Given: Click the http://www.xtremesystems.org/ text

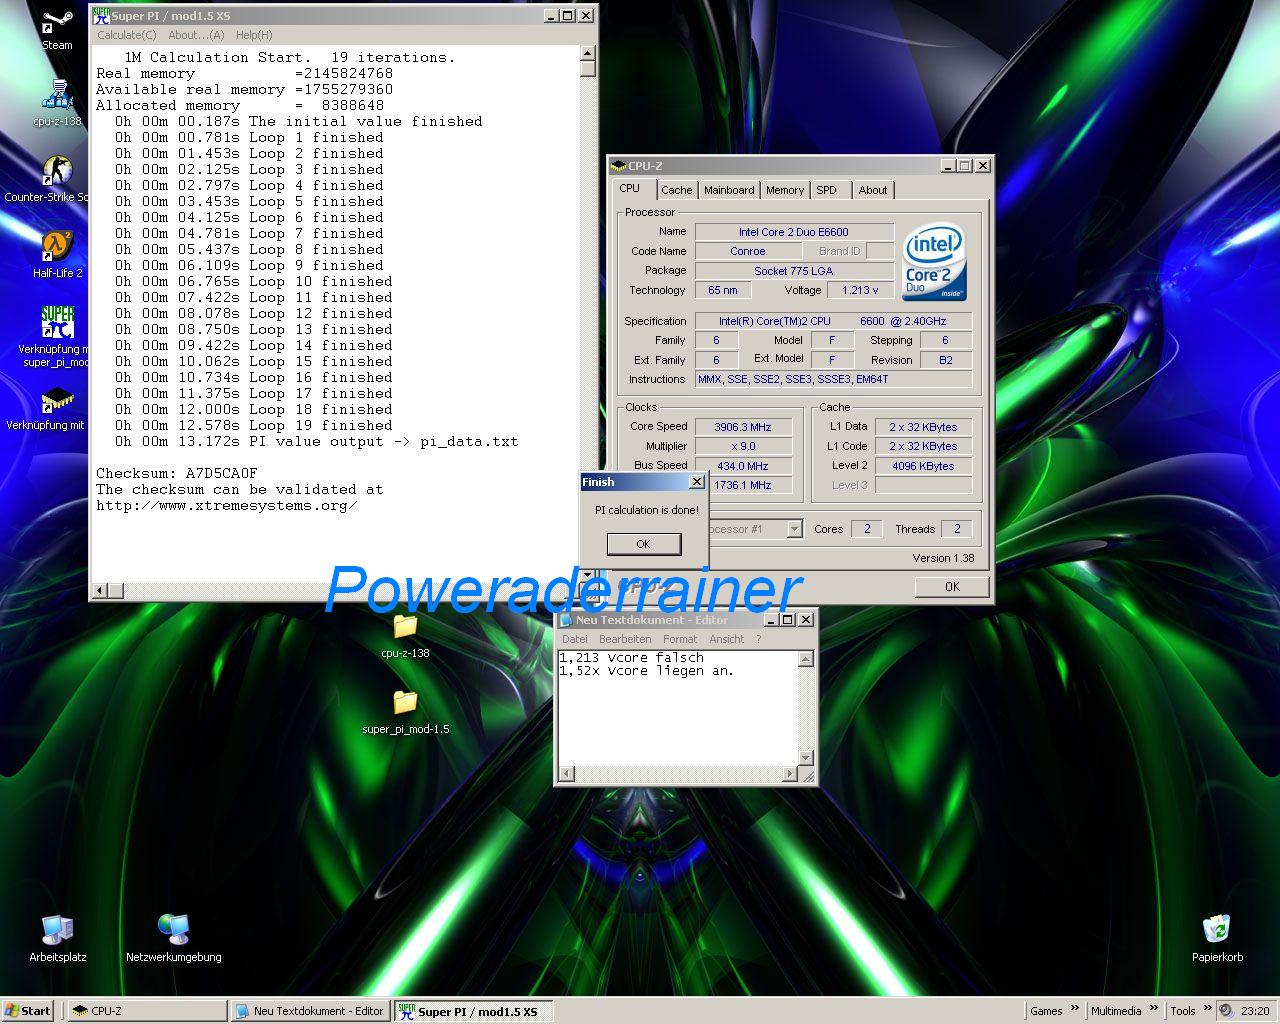Looking at the screenshot, I should click(x=227, y=505).
